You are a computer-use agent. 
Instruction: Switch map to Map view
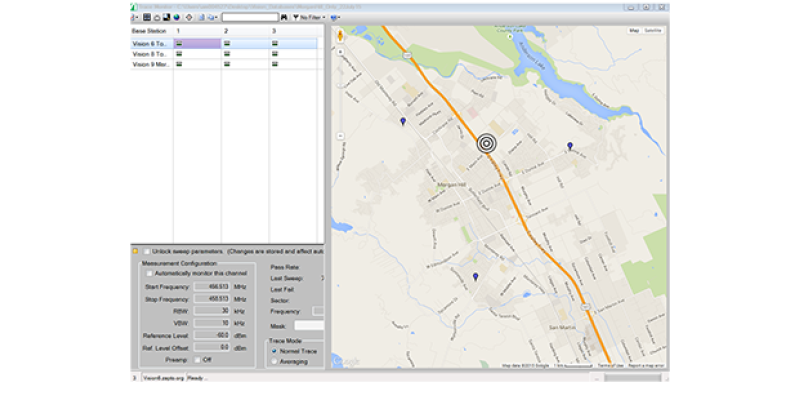(634, 31)
